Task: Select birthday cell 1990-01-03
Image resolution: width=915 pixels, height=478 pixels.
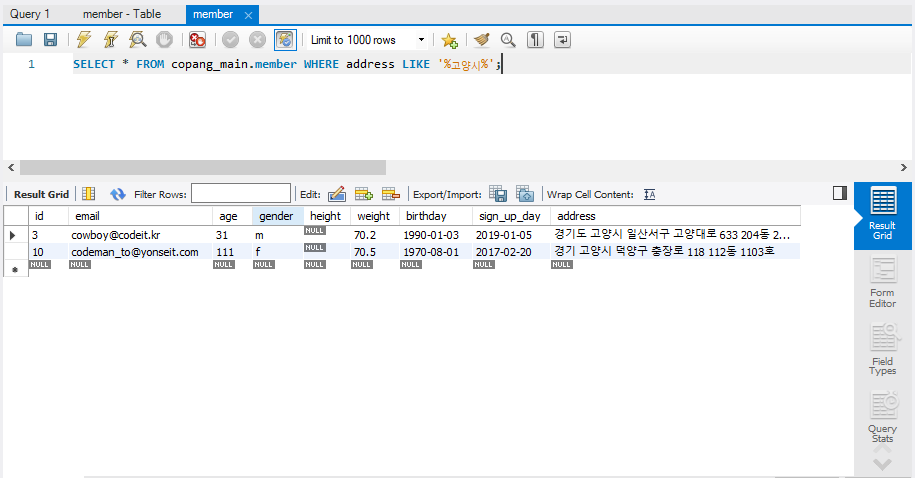Action: click(436, 235)
